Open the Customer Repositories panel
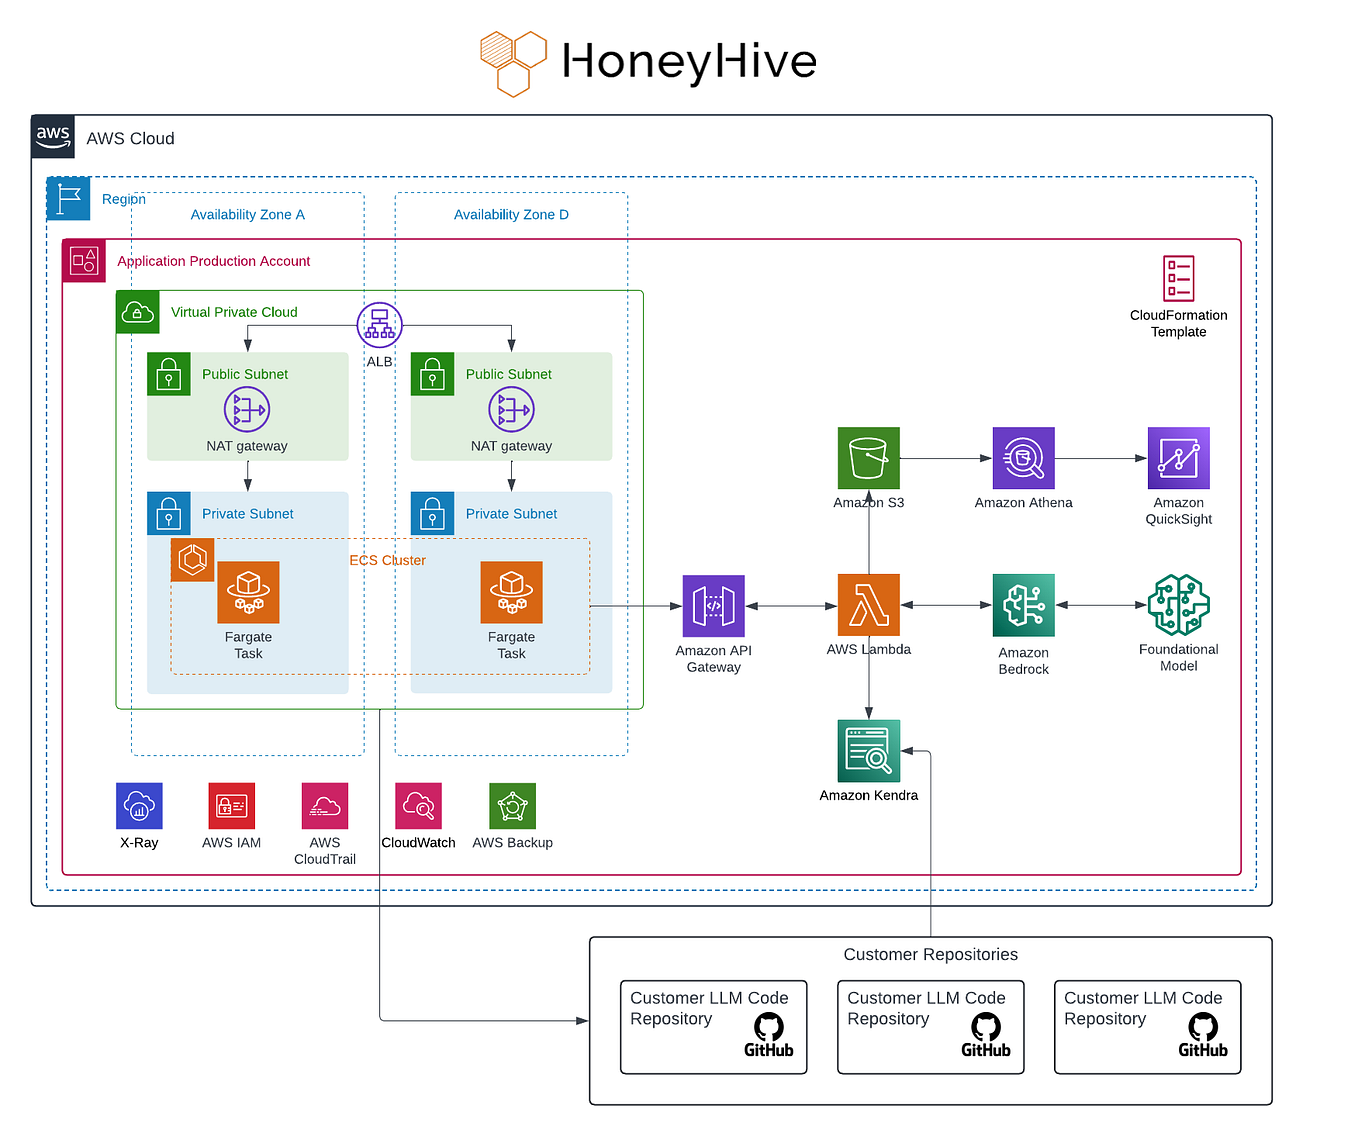The width and height of the screenshot is (1358, 1136). pos(930,955)
